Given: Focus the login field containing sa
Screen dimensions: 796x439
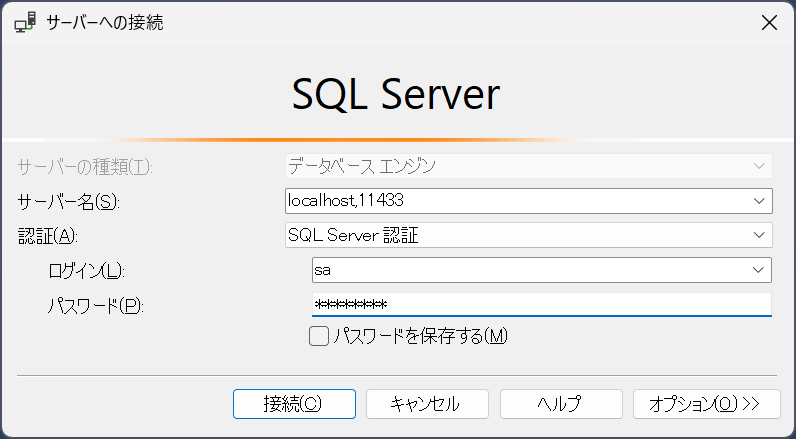Looking at the screenshot, I should [528, 270].
